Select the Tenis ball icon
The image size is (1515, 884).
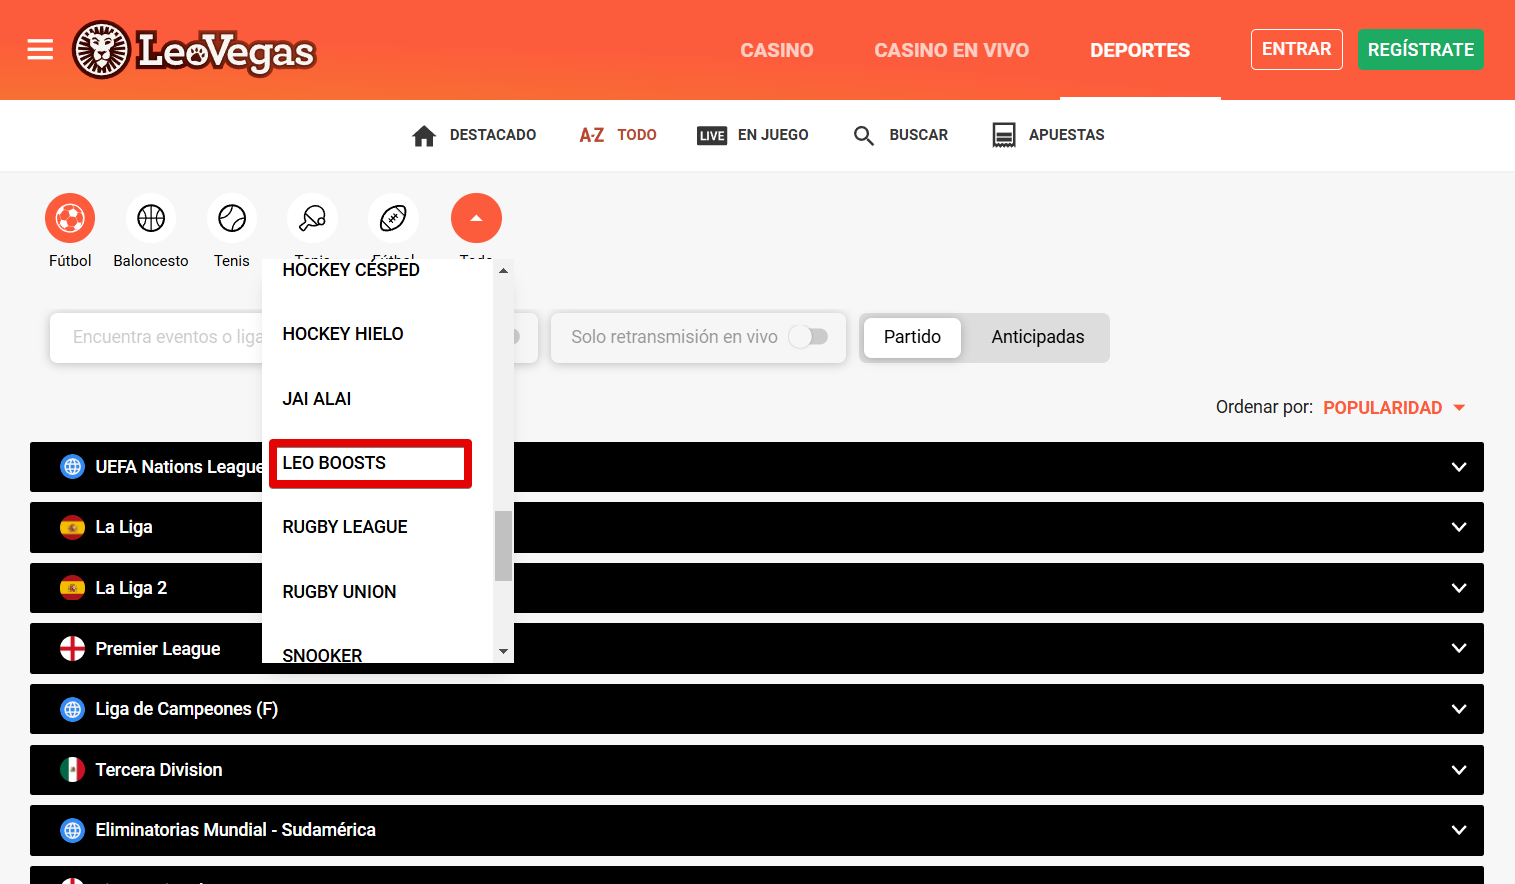(x=232, y=218)
